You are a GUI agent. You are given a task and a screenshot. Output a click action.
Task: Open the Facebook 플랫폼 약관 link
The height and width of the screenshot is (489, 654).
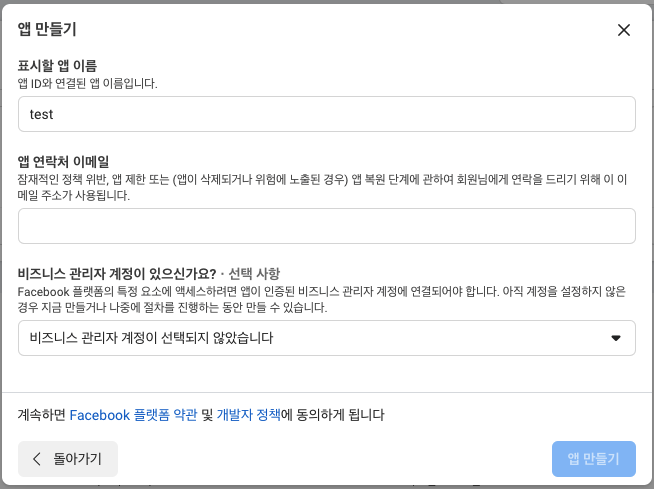[133, 415]
